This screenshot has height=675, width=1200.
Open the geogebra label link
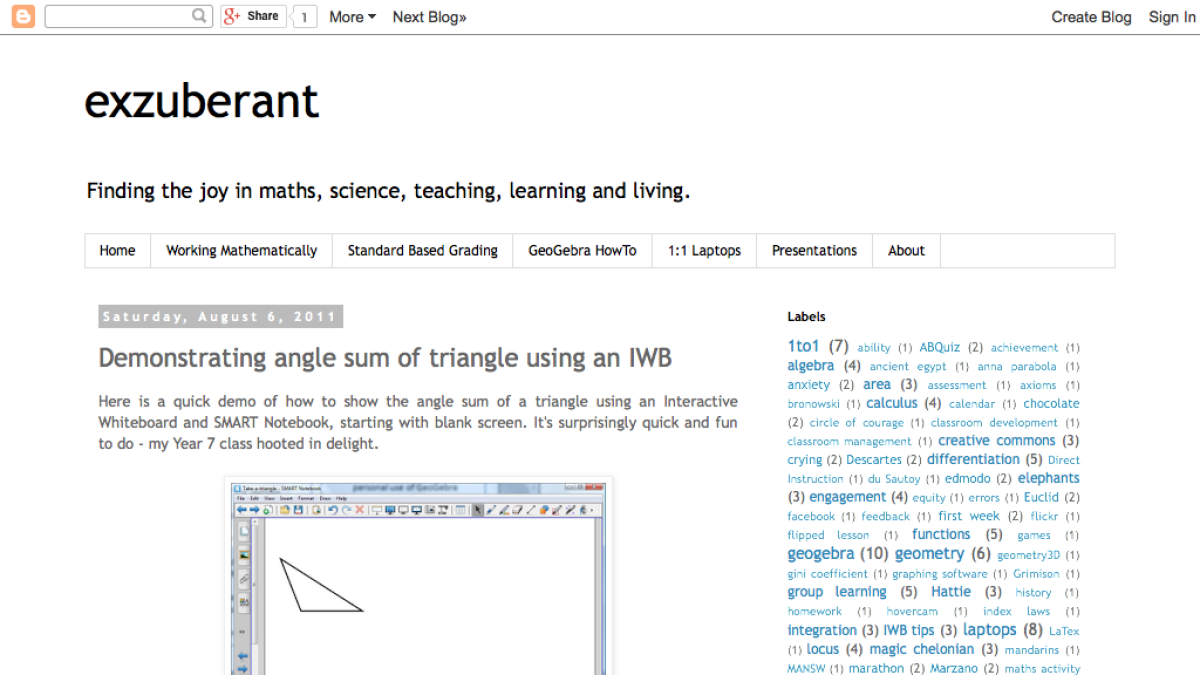click(x=820, y=553)
